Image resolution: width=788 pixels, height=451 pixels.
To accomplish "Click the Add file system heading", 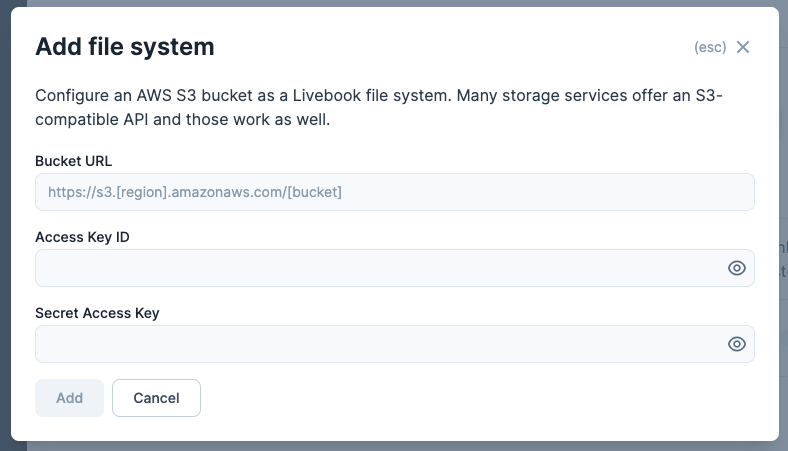I will (x=125, y=47).
